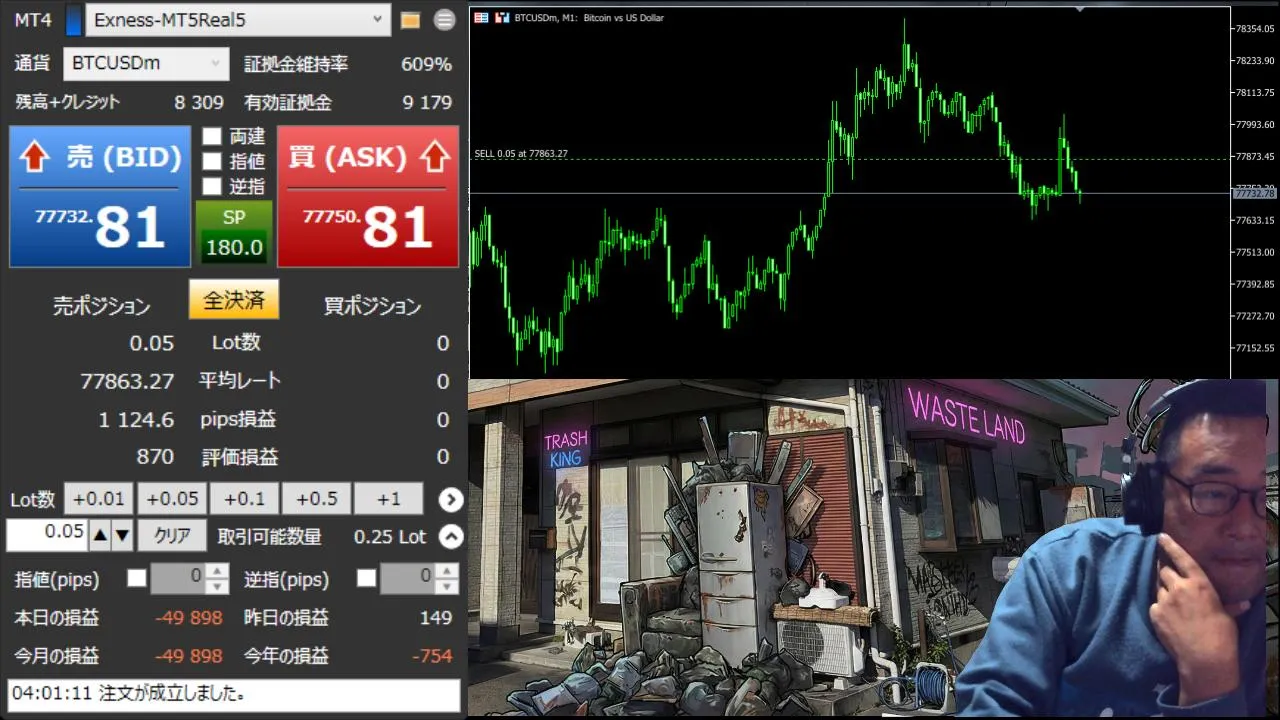Click the 証拠金維持率 609% value
Viewport: 1280px width, 720px height.
(x=426, y=65)
